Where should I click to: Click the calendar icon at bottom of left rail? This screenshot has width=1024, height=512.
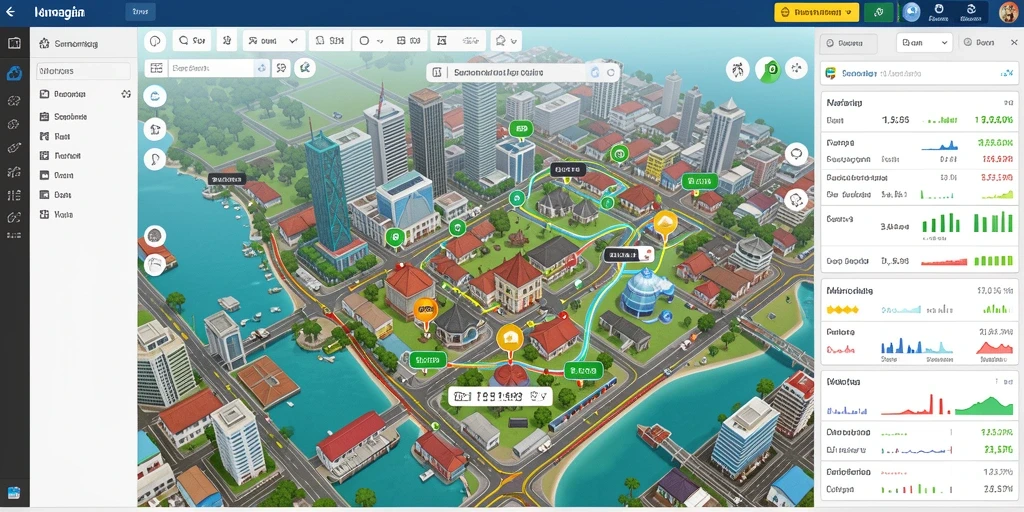tap(14, 493)
